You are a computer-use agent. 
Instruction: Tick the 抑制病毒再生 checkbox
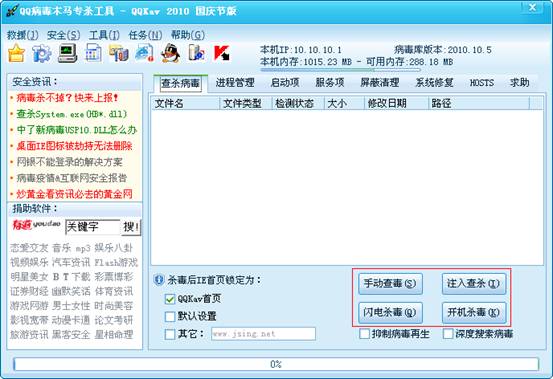[364, 334]
